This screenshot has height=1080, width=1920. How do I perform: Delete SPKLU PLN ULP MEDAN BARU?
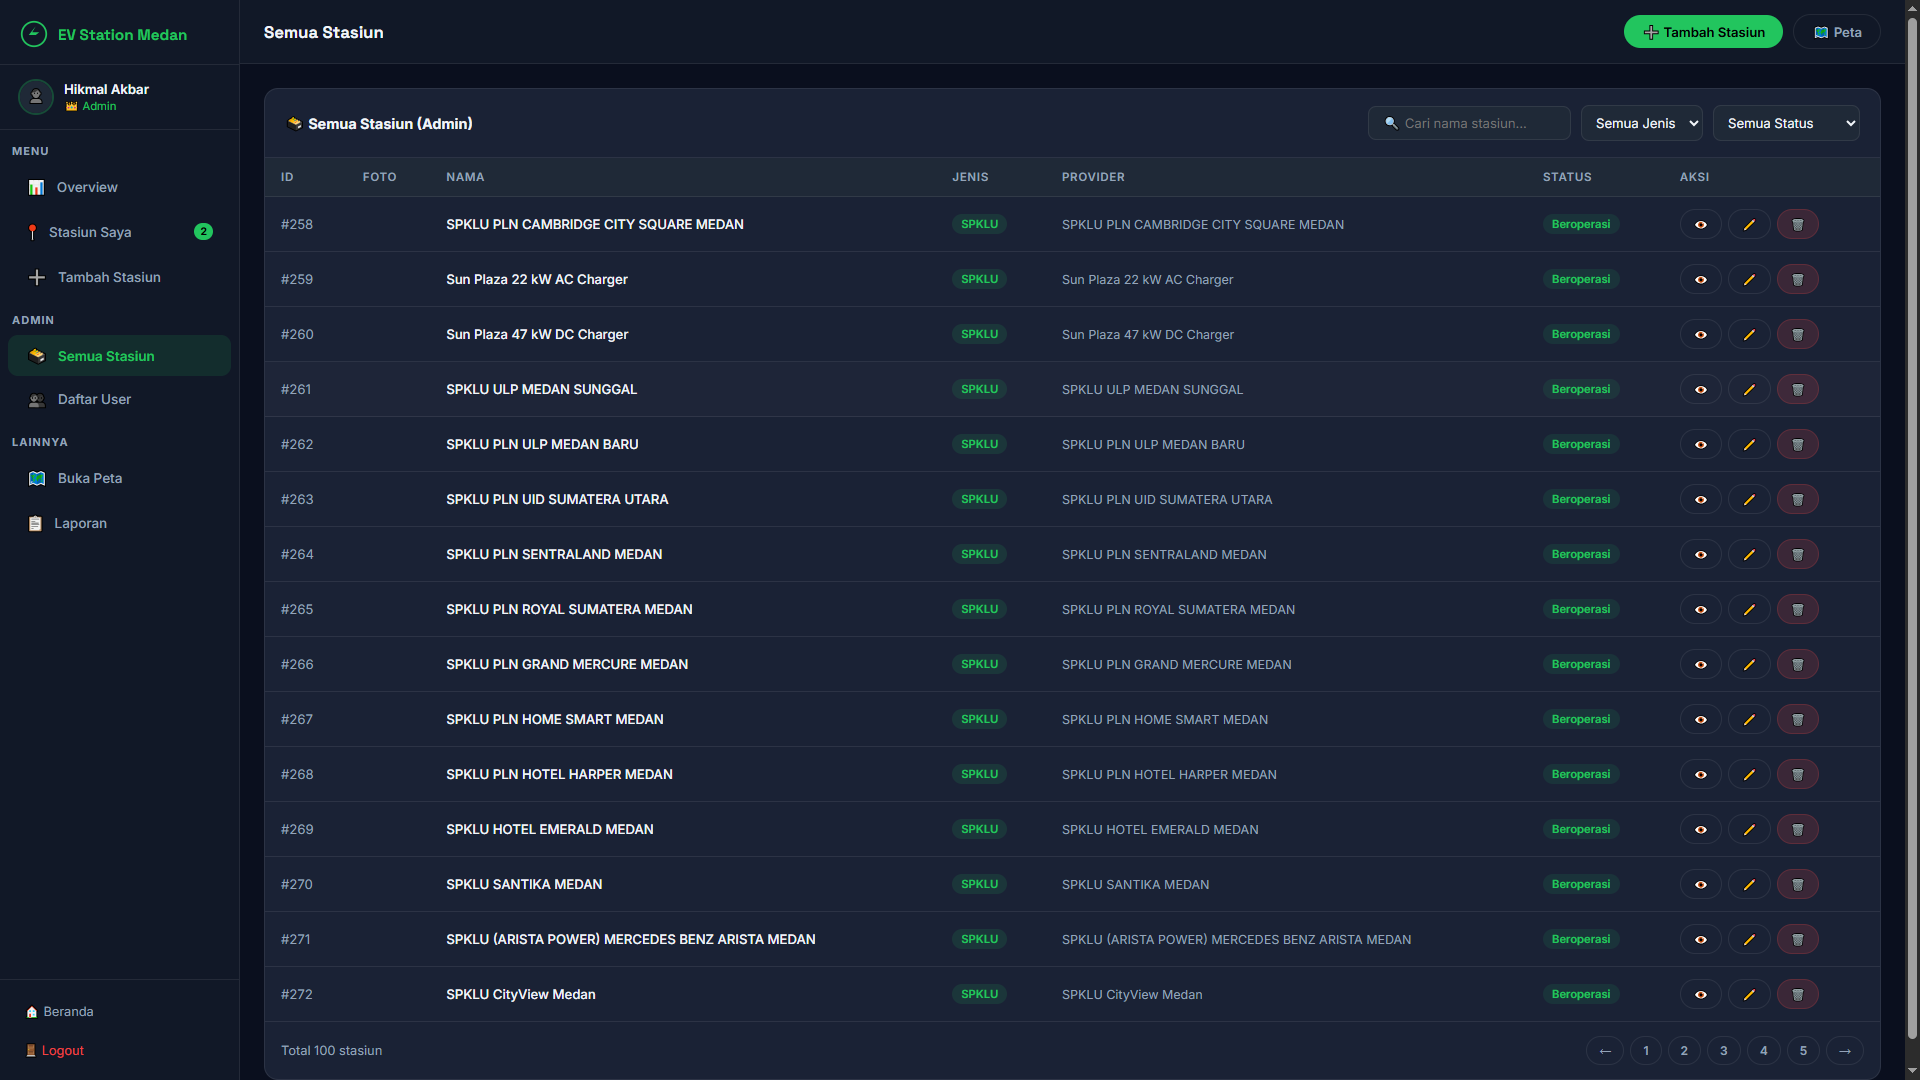(x=1797, y=444)
